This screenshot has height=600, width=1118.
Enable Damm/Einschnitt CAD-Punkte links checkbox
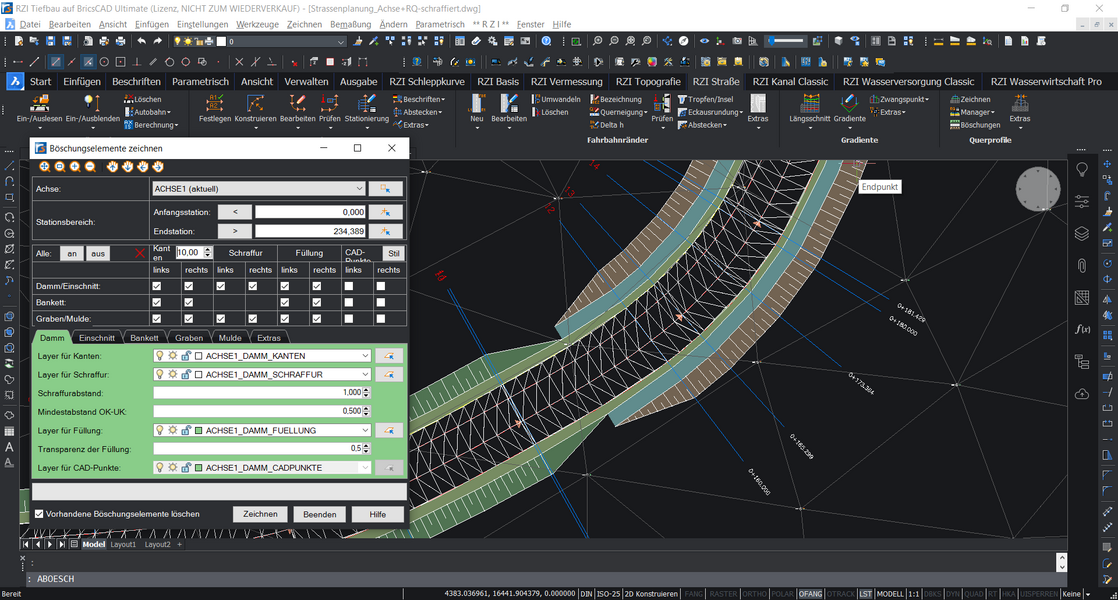point(349,286)
